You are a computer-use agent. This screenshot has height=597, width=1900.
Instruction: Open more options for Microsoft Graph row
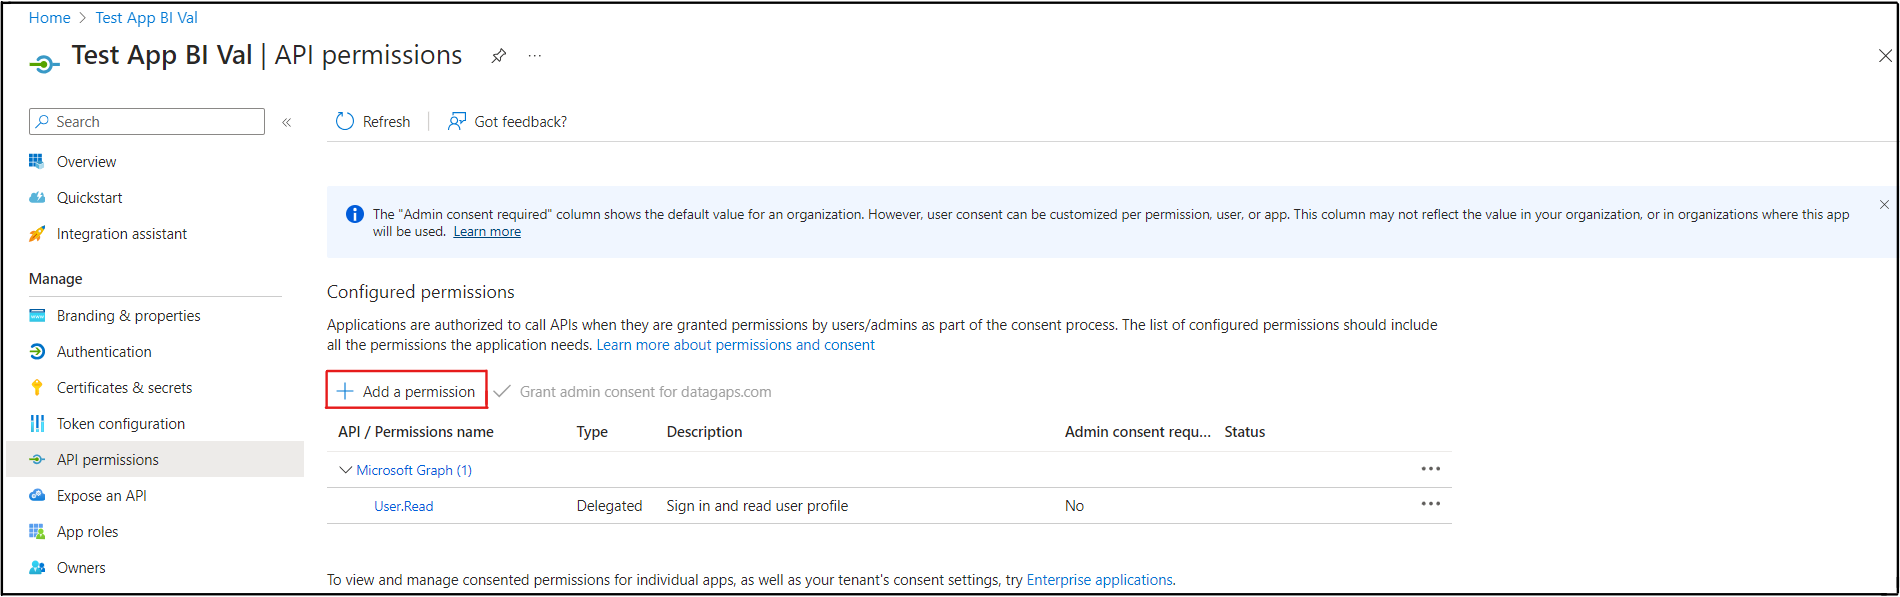coord(1431,469)
